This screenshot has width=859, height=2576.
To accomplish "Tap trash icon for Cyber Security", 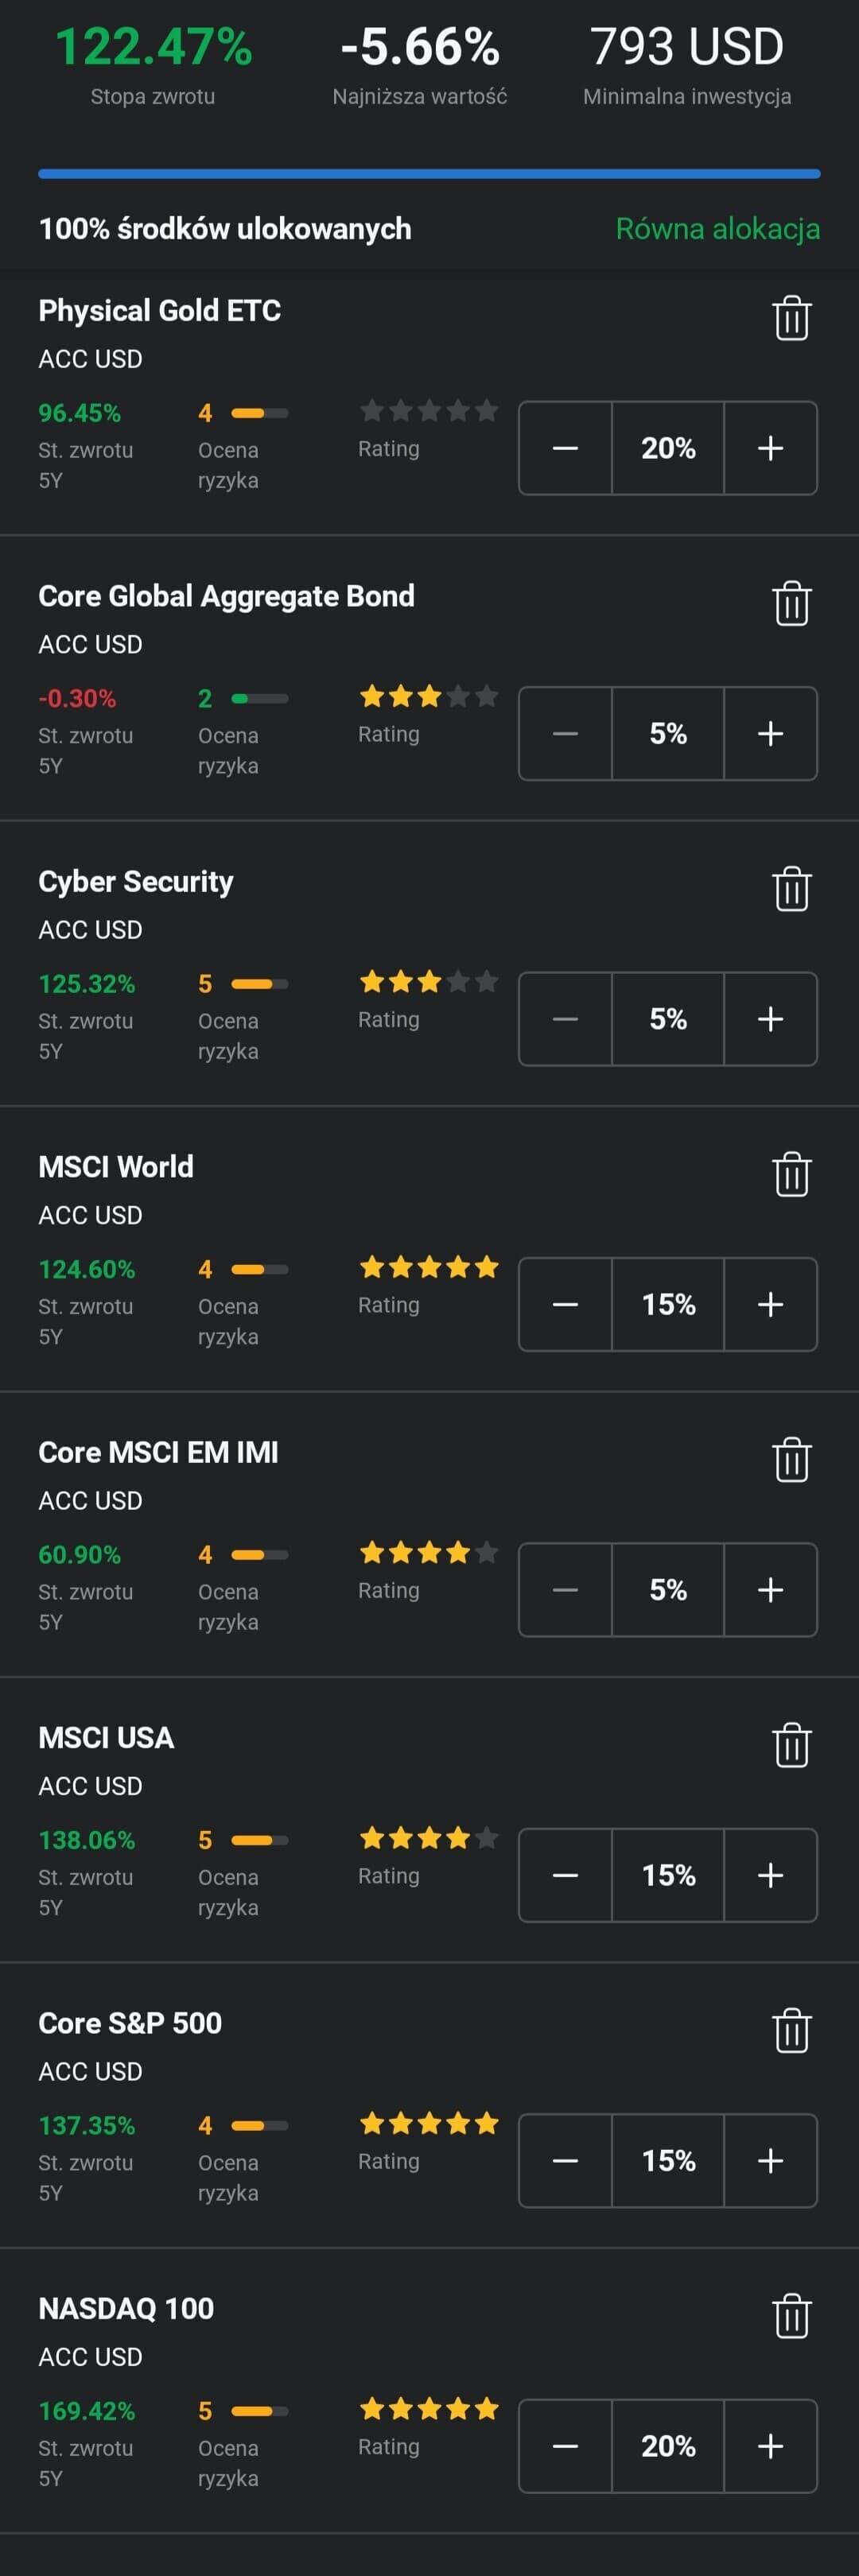I will click(x=791, y=889).
